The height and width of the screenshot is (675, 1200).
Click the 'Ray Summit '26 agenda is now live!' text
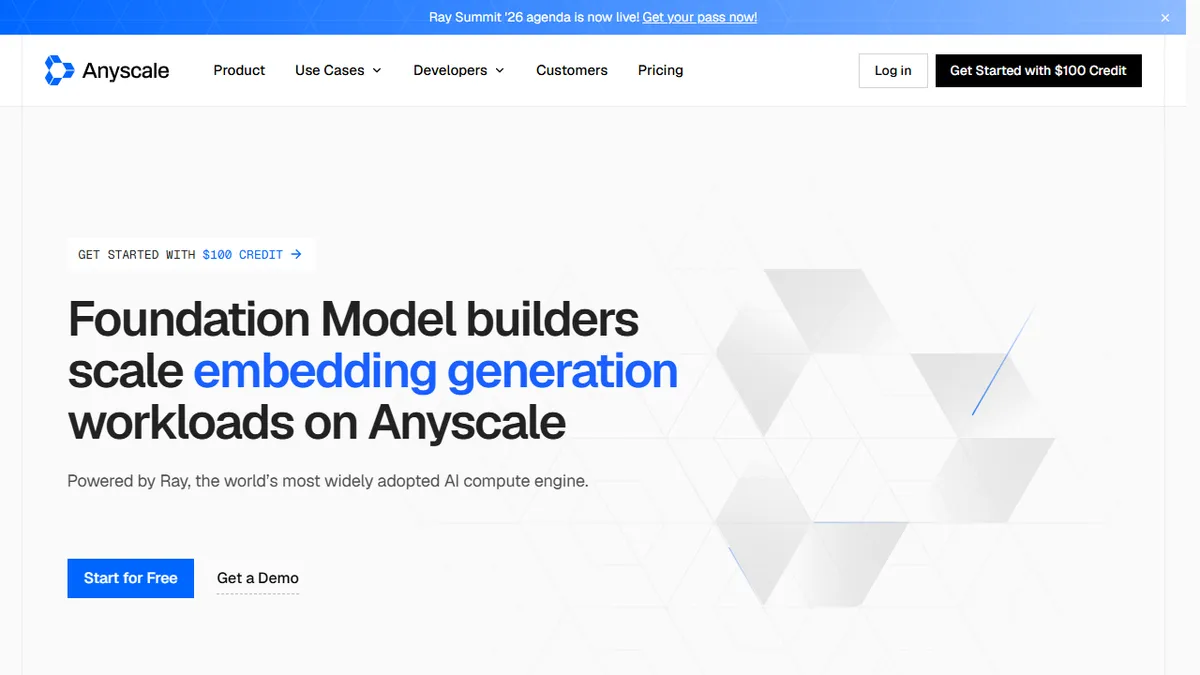pyautogui.click(x=534, y=17)
